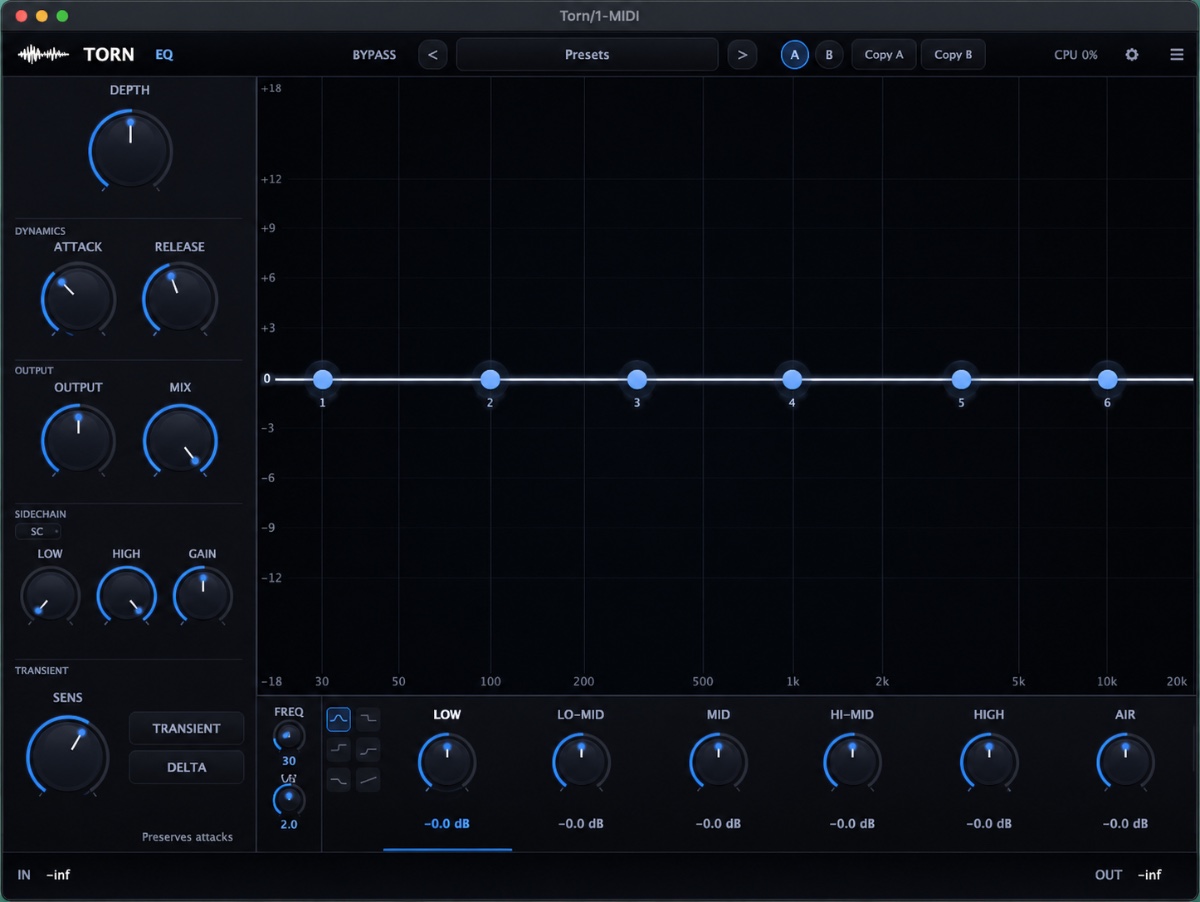The height and width of the screenshot is (902, 1200).
Task: Switch to the EQ tab
Action: (164, 55)
